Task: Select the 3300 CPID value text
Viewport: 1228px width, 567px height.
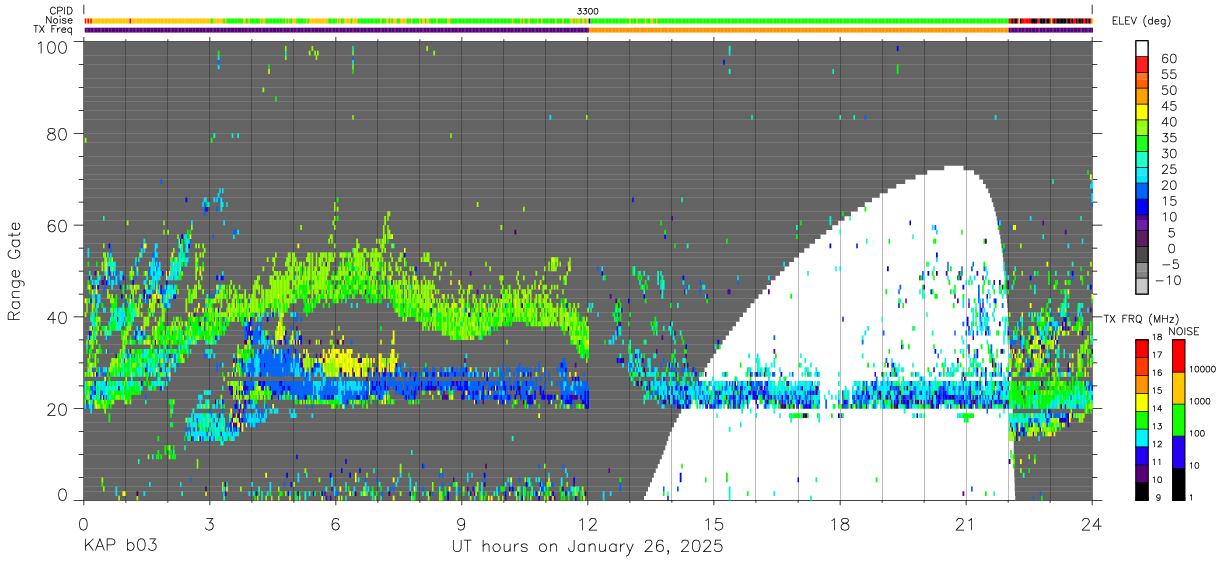Action: coord(588,10)
